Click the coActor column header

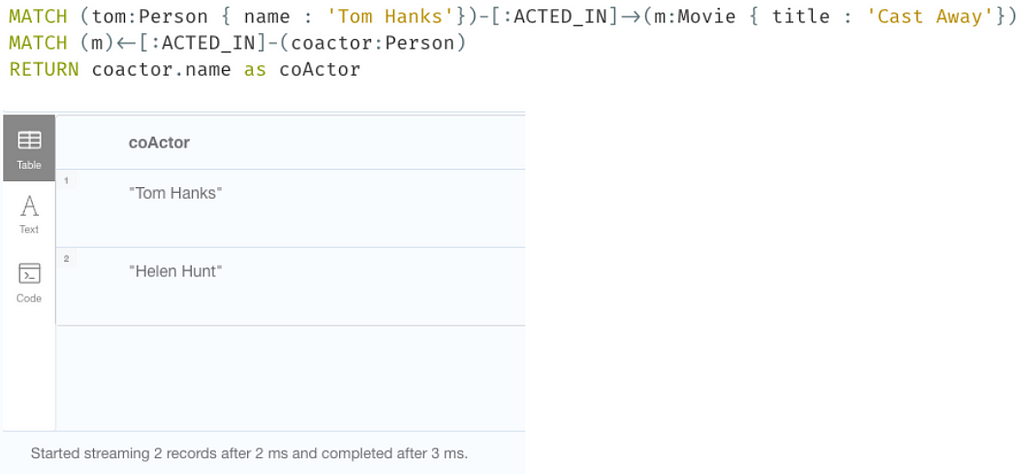[159, 142]
